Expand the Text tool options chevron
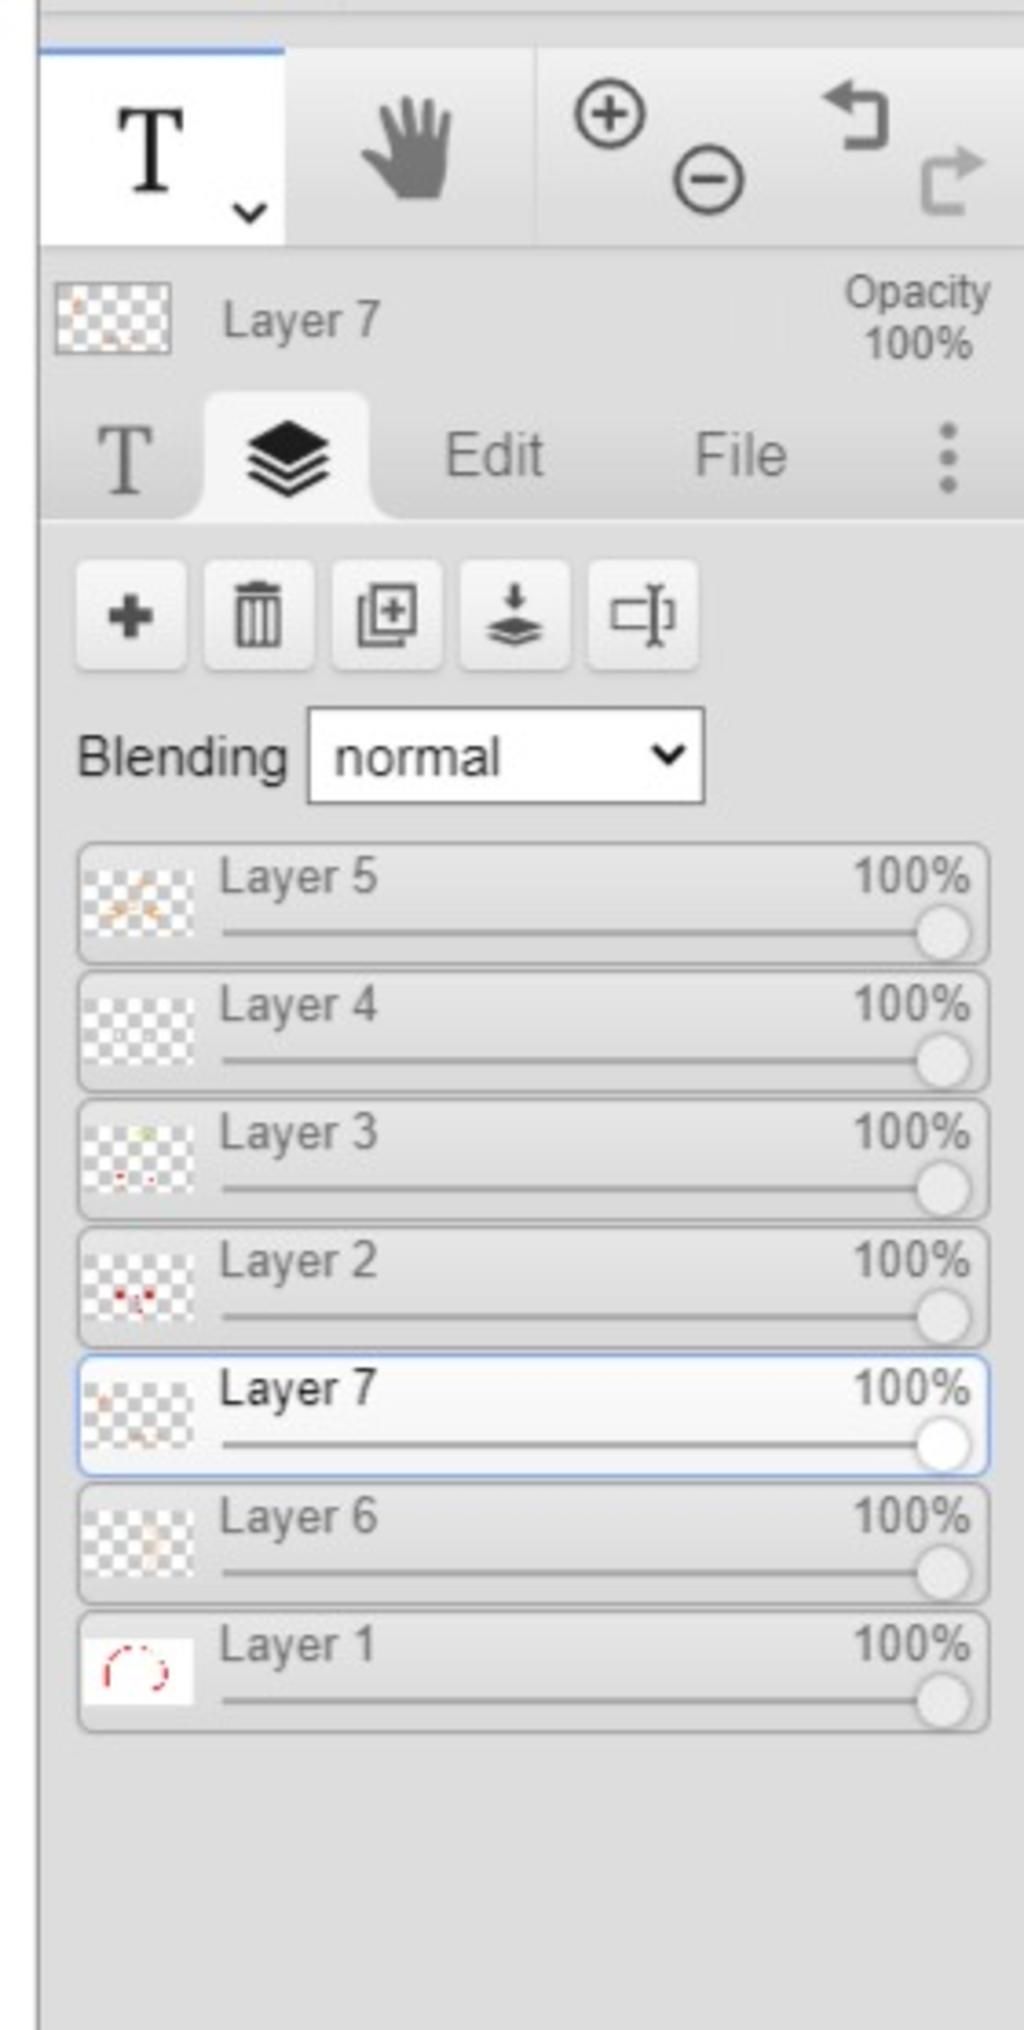Screen dimensions: 1024x2030 point(249,212)
